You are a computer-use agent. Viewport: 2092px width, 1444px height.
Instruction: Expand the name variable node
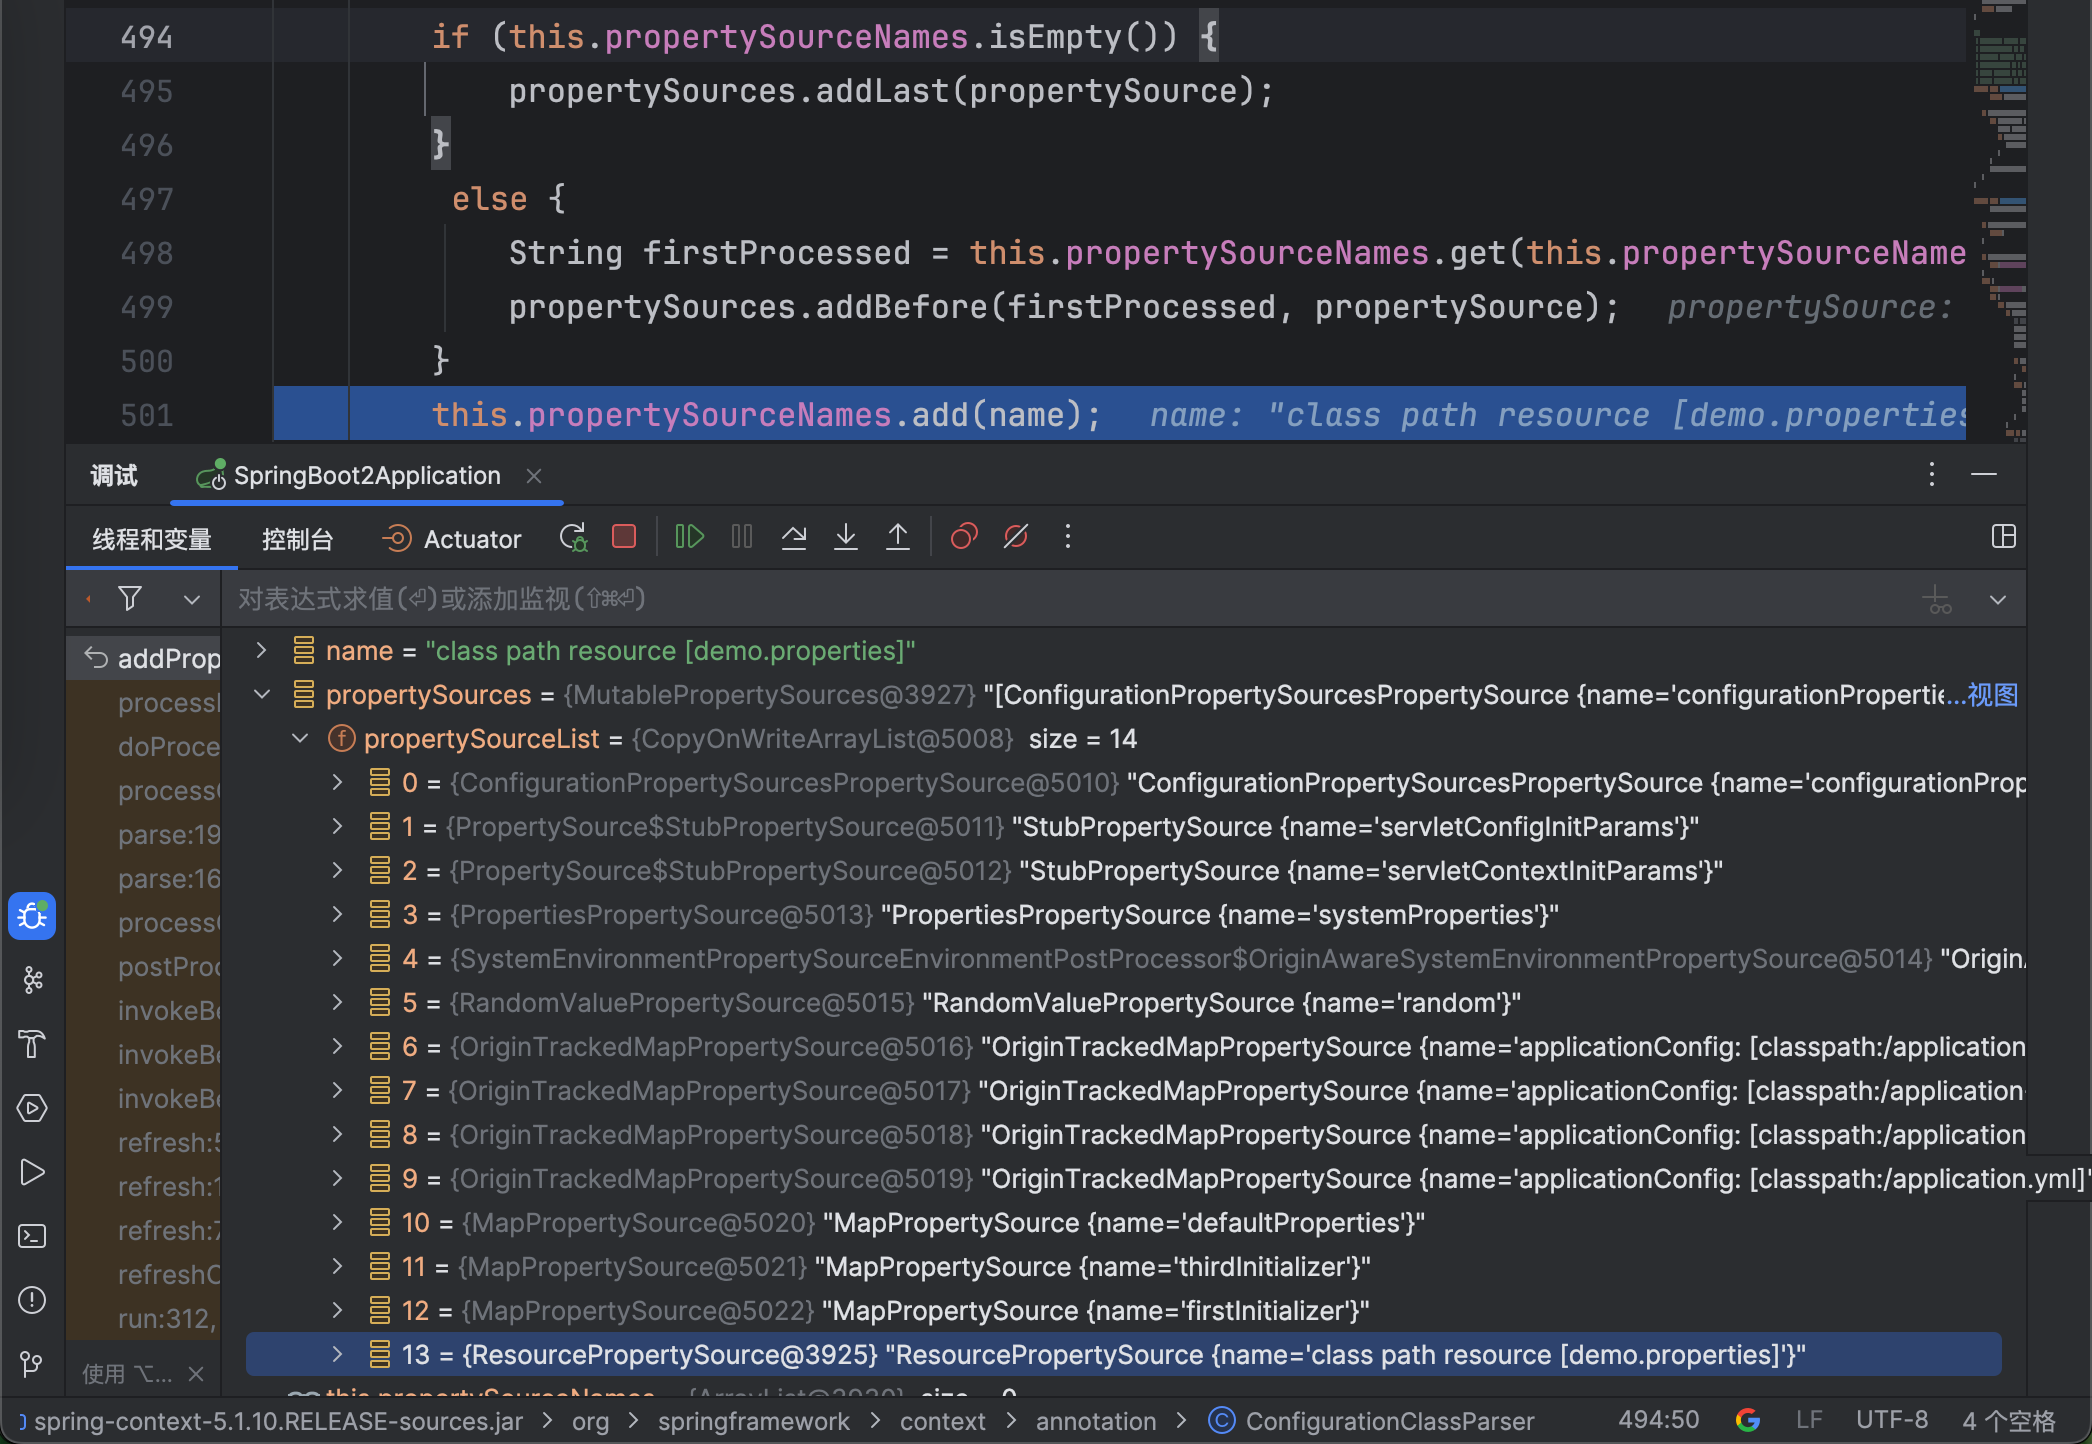262,651
